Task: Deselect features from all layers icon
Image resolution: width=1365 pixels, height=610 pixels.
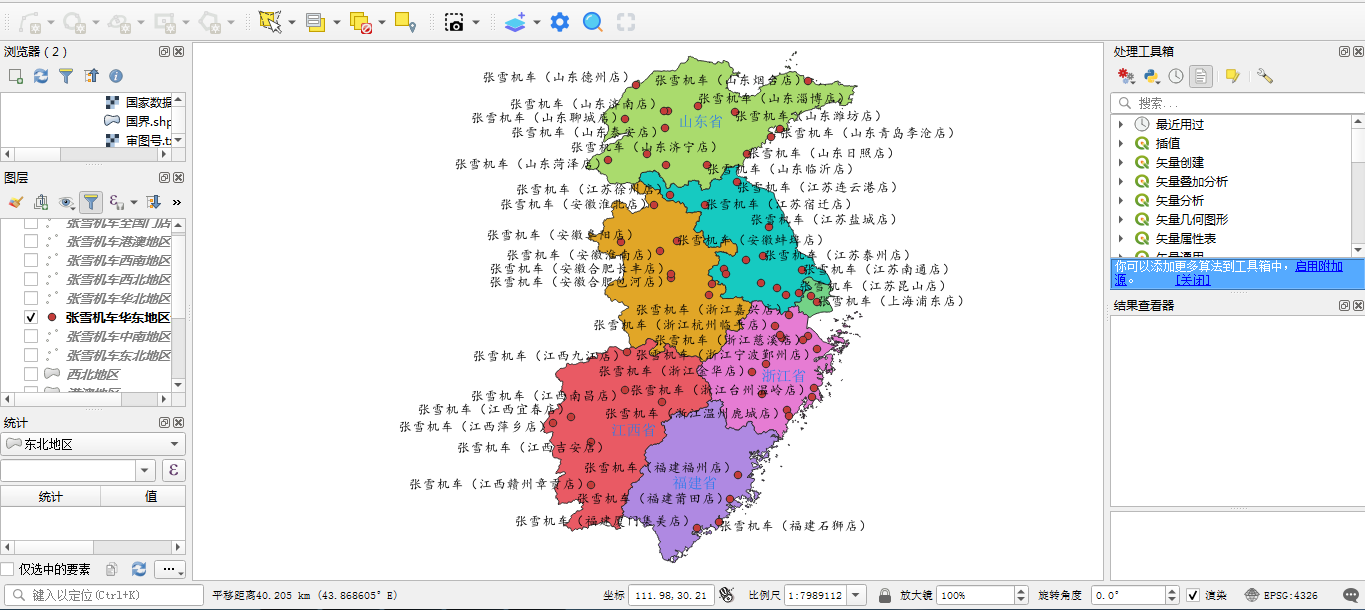Action: coord(361,21)
